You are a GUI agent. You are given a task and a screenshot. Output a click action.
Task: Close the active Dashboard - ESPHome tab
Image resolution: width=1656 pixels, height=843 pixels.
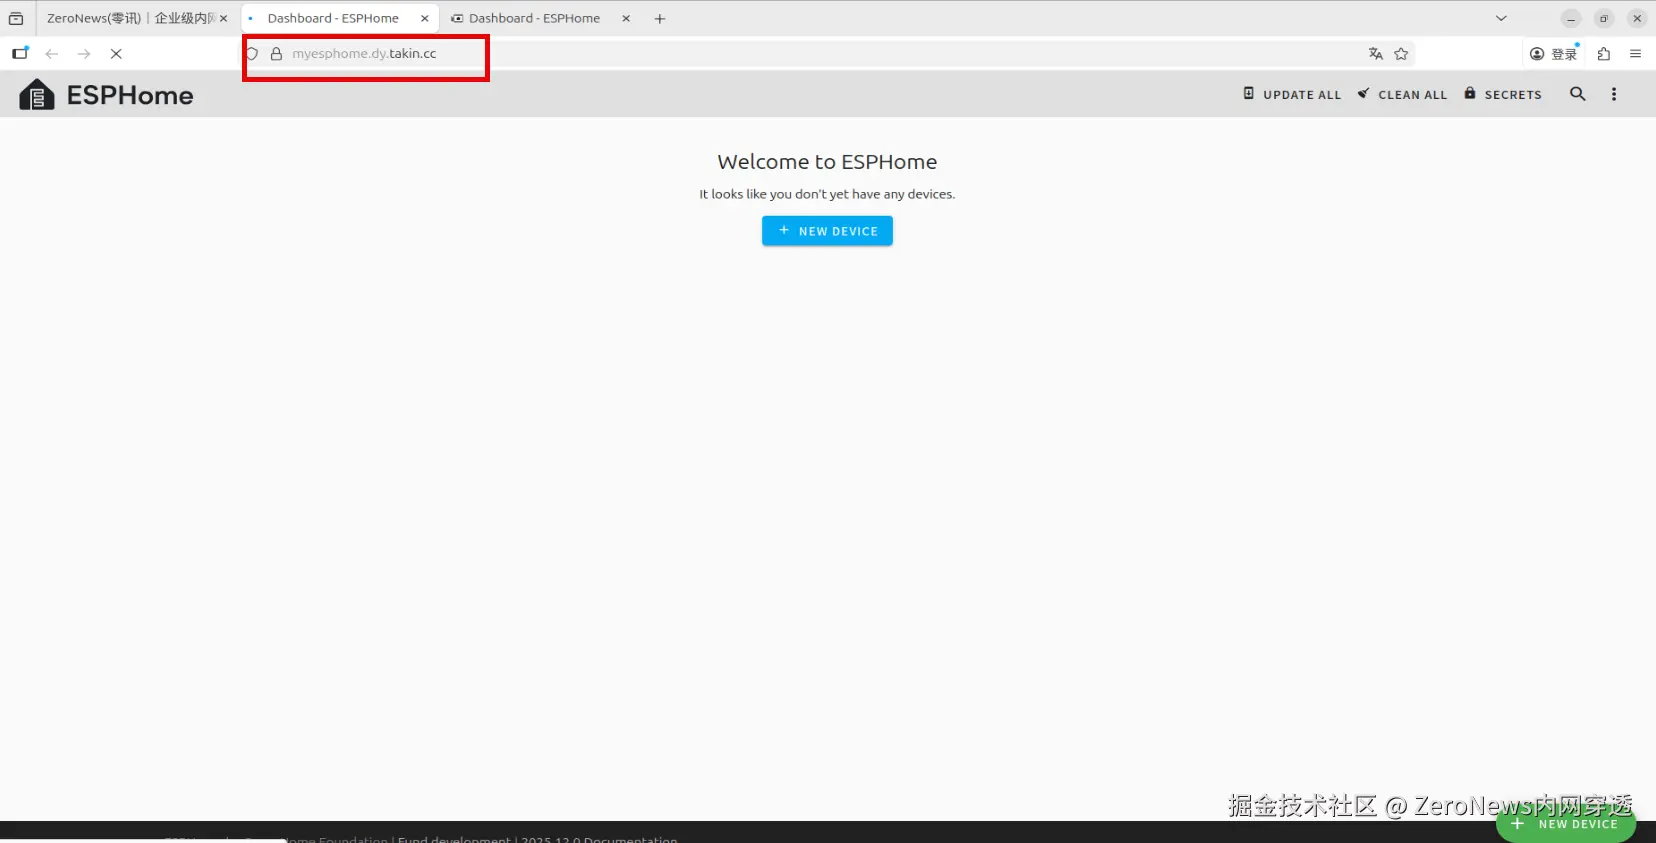(425, 18)
